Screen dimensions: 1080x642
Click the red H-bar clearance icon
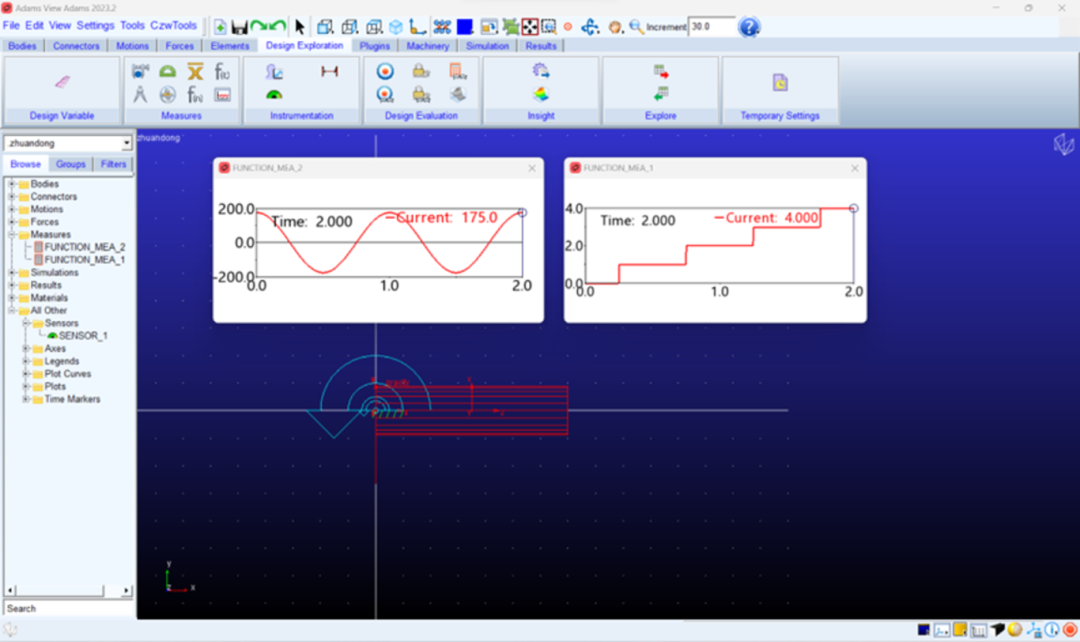click(329, 71)
